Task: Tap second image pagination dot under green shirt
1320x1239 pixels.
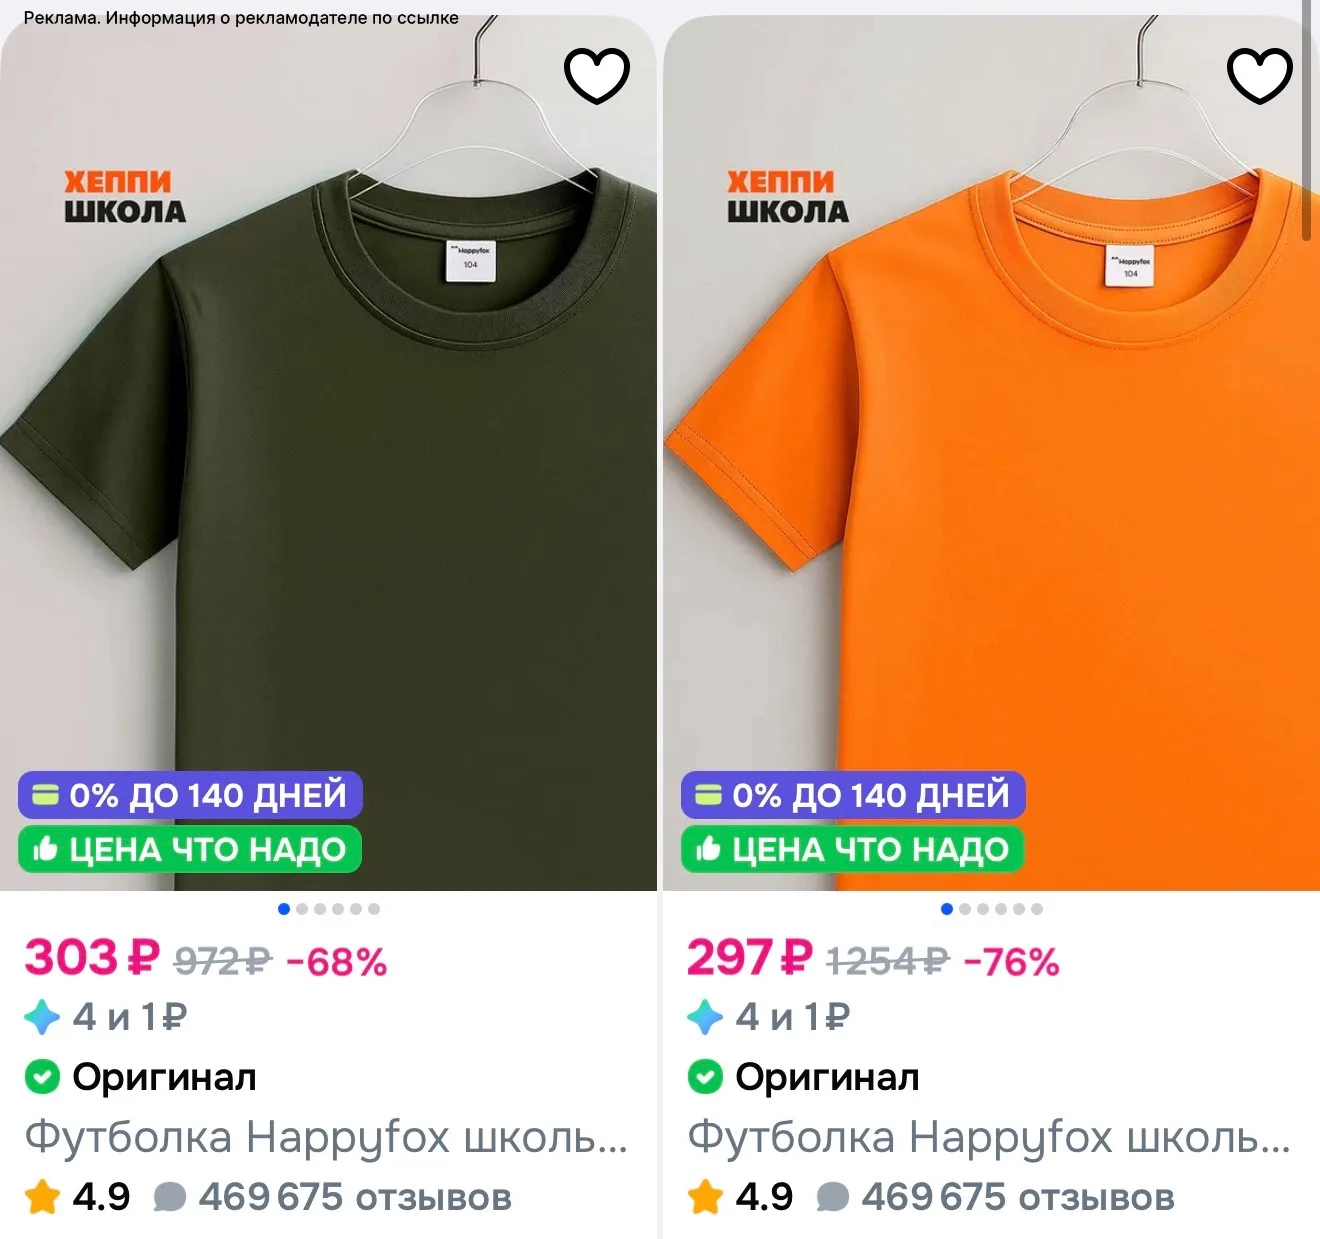Action: pyautogui.click(x=302, y=909)
